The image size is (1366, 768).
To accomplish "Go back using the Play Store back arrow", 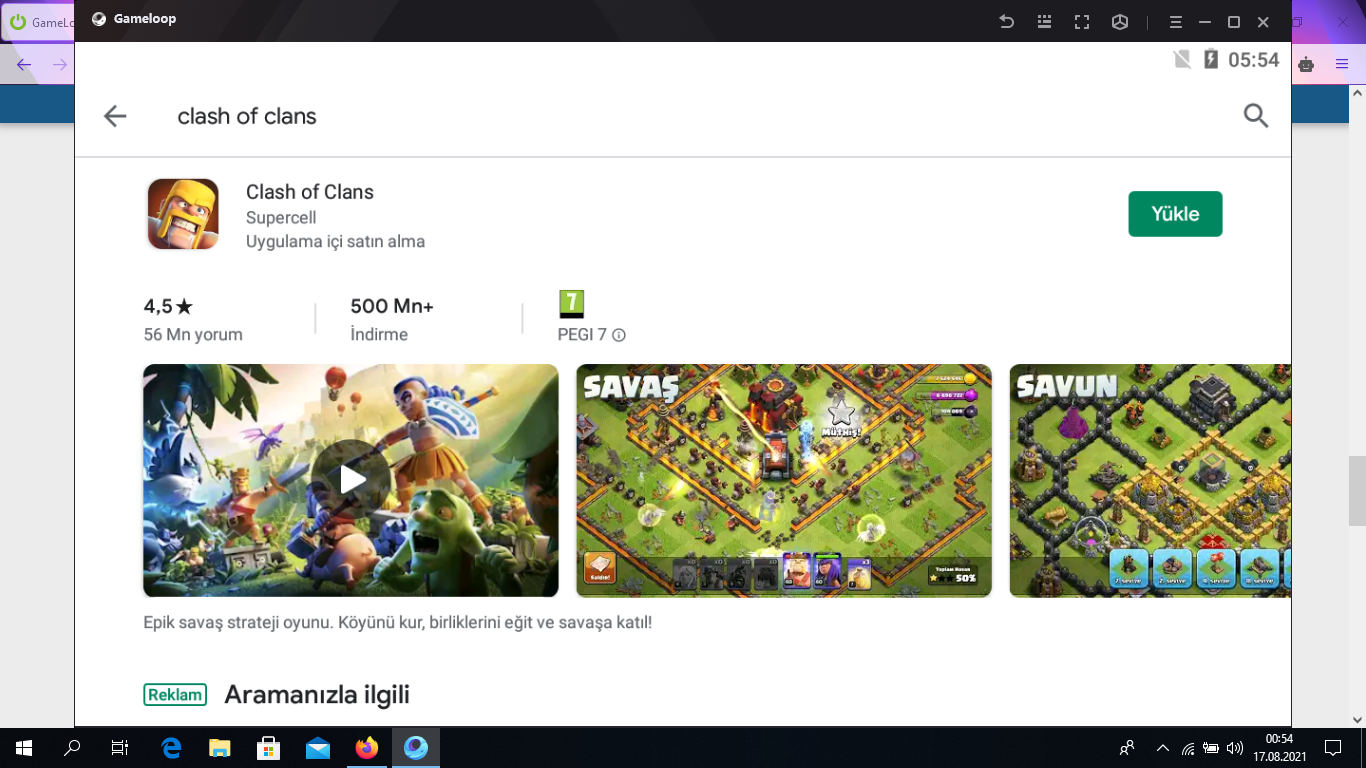I will coord(115,116).
